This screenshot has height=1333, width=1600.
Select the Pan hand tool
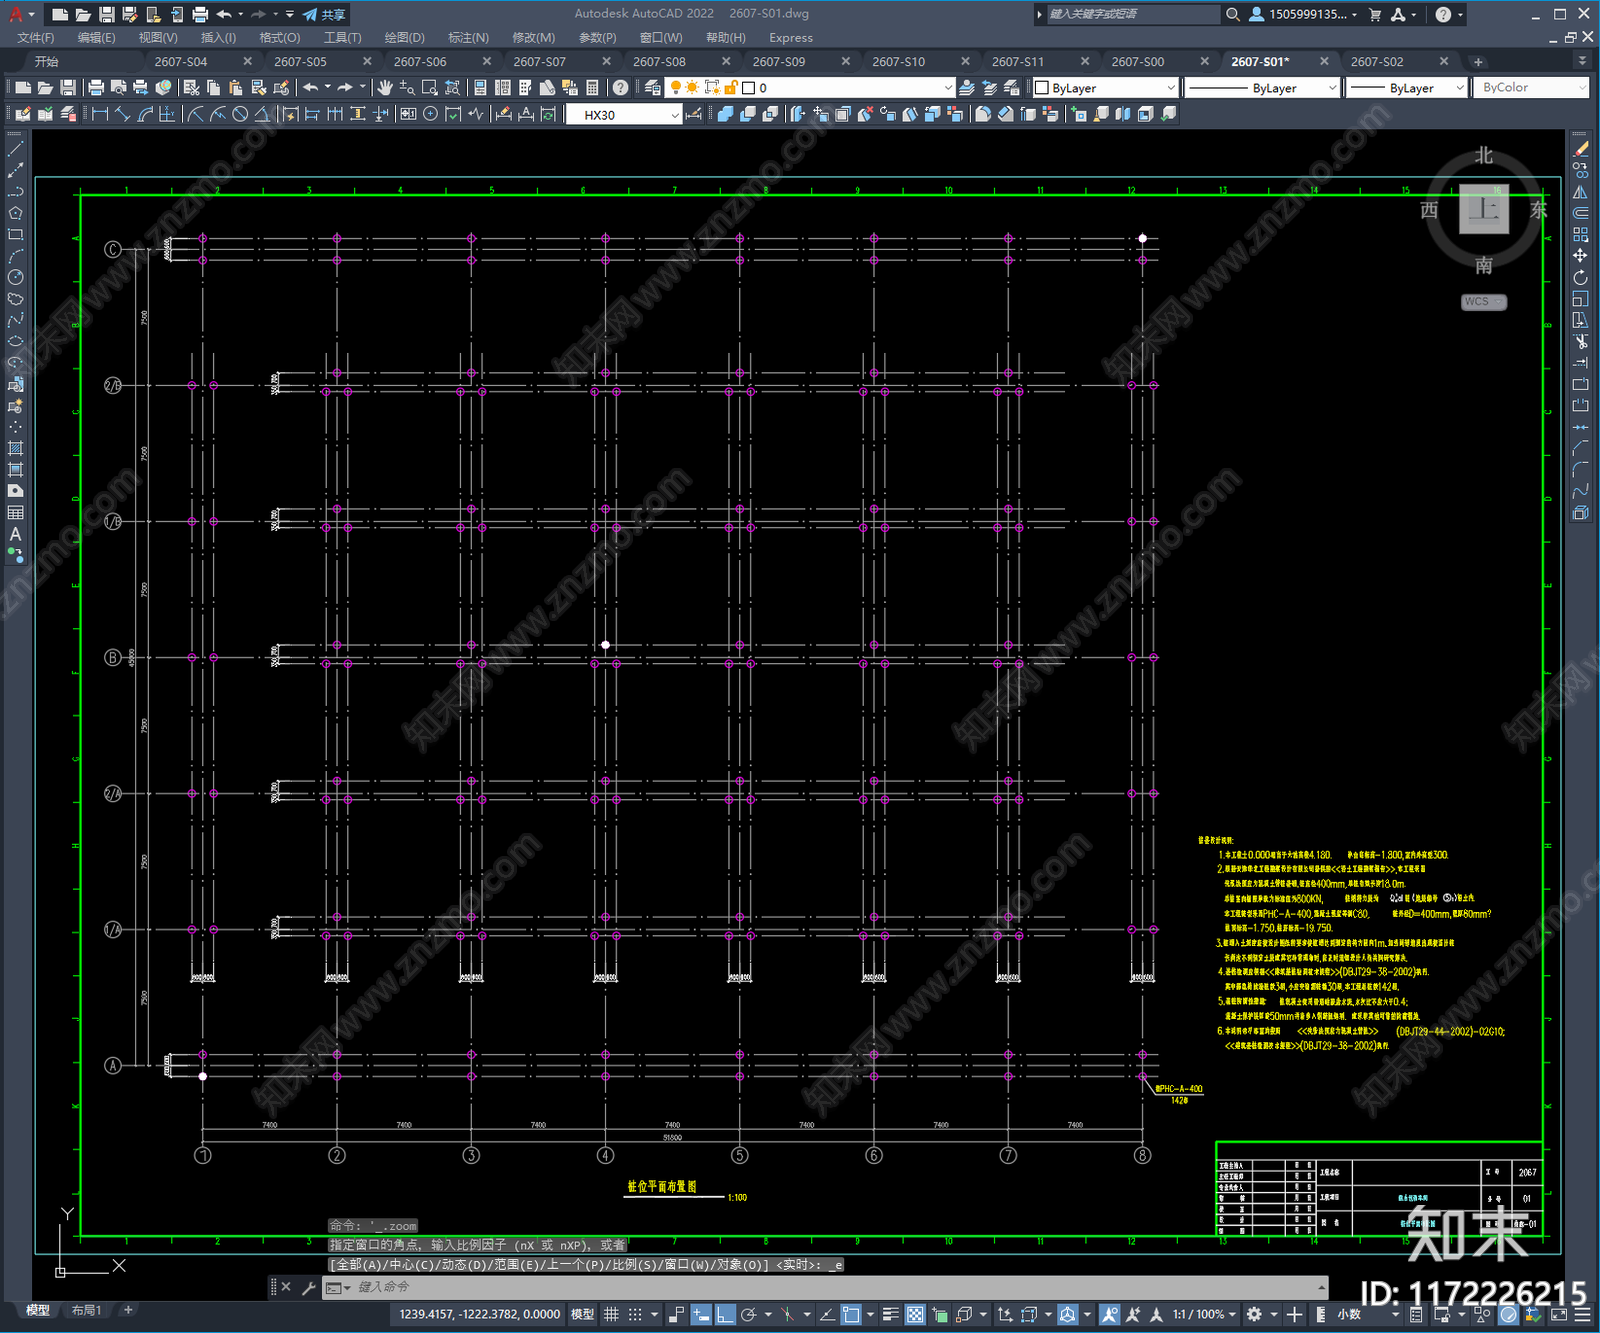pos(385,88)
